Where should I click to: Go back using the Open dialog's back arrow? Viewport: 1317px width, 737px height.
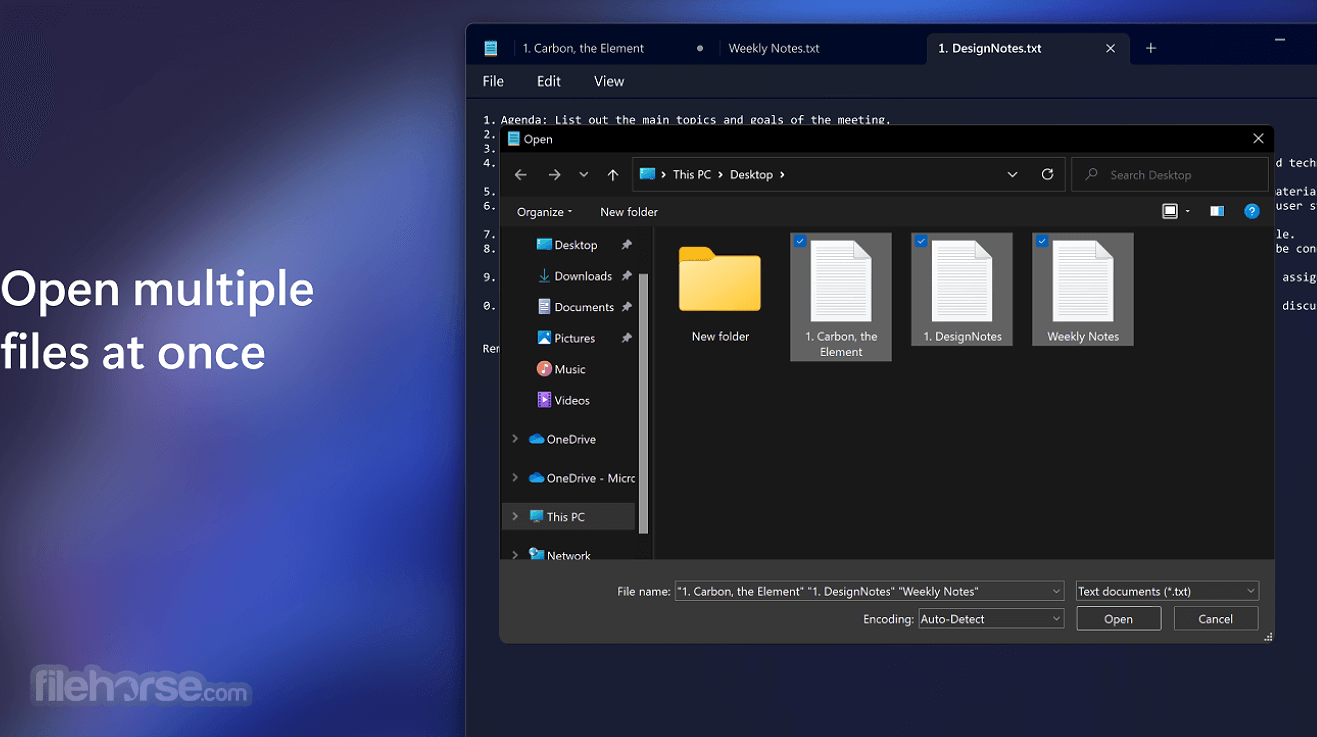[x=521, y=175]
